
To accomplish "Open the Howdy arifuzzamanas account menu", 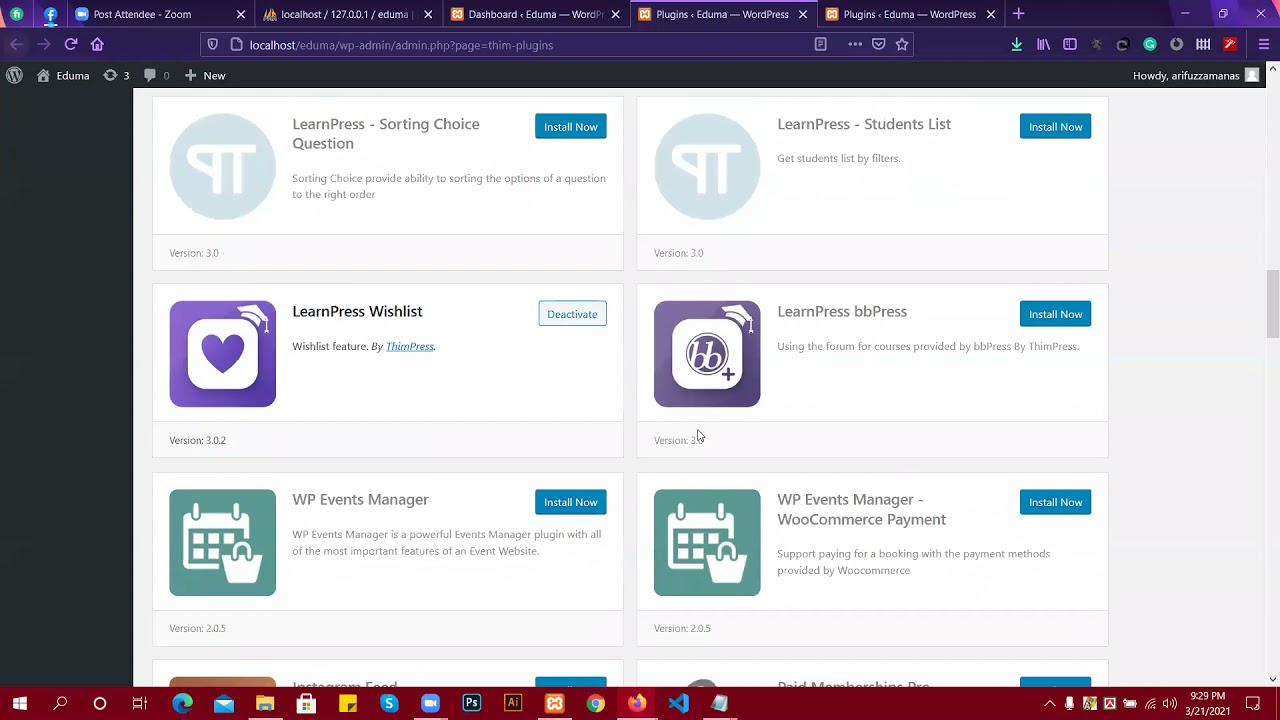I will click(1196, 75).
